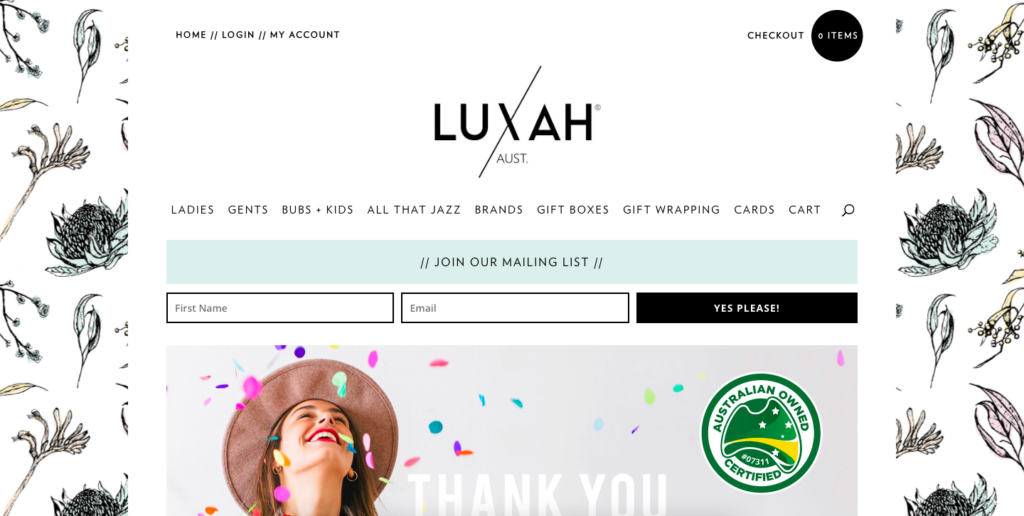Open the search magnifier icon
This screenshot has height=516, width=1024.
pyautogui.click(x=848, y=210)
